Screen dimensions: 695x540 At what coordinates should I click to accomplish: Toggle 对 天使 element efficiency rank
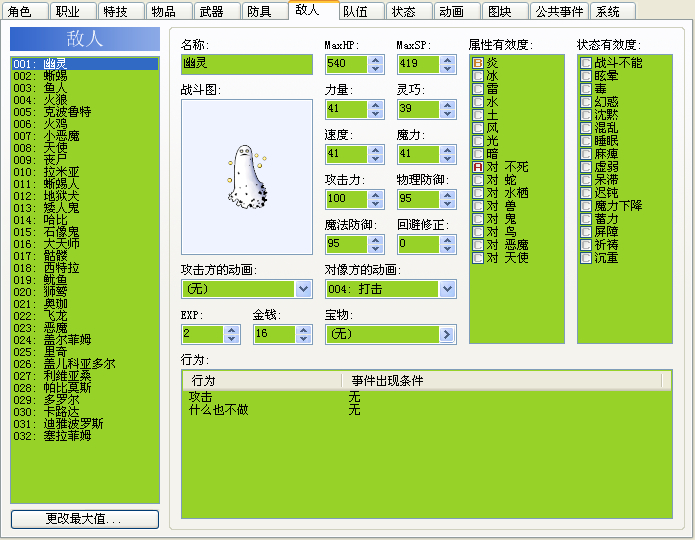pyautogui.click(x=477, y=258)
